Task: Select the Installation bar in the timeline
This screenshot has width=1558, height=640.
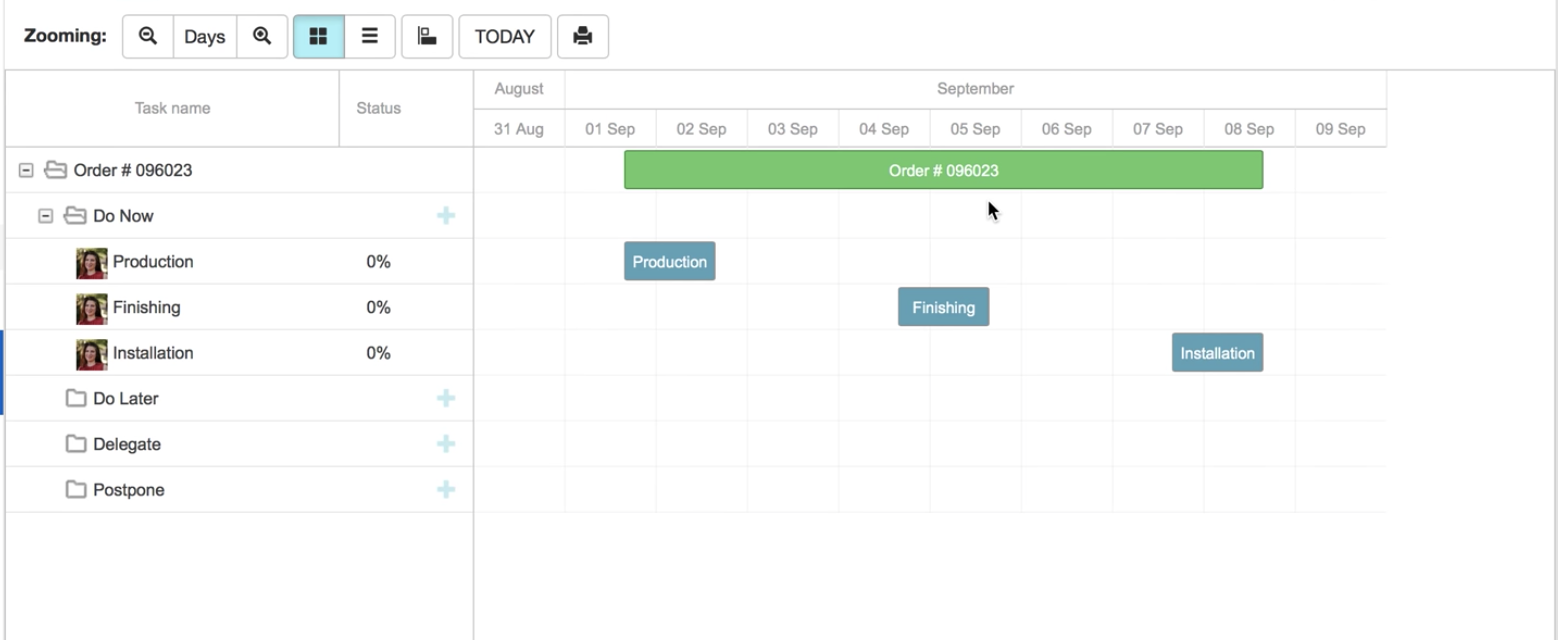Action: tap(1217, 352)
